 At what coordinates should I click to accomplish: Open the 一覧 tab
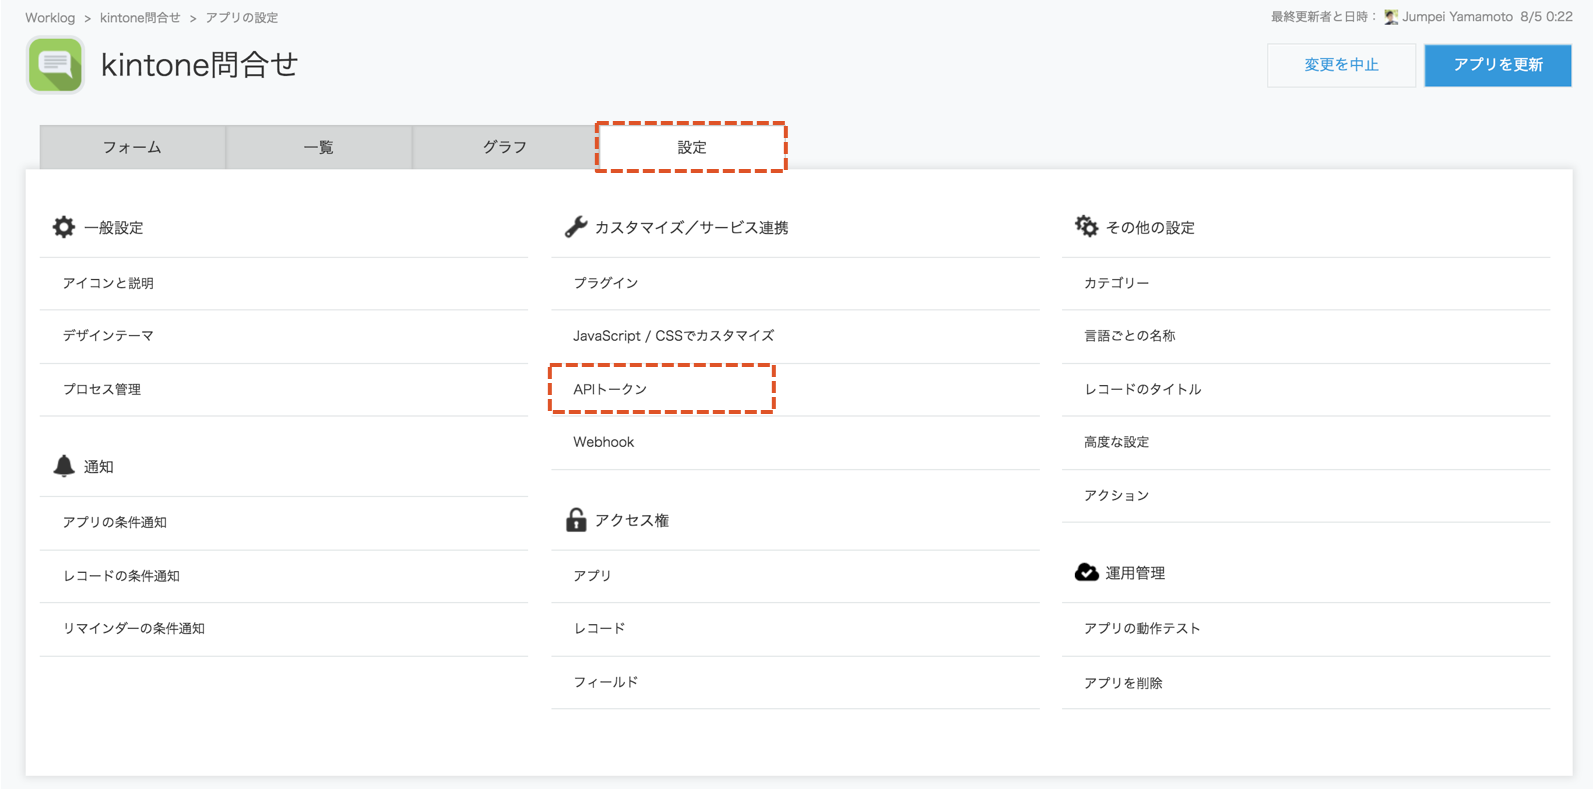tap(318, 147)
